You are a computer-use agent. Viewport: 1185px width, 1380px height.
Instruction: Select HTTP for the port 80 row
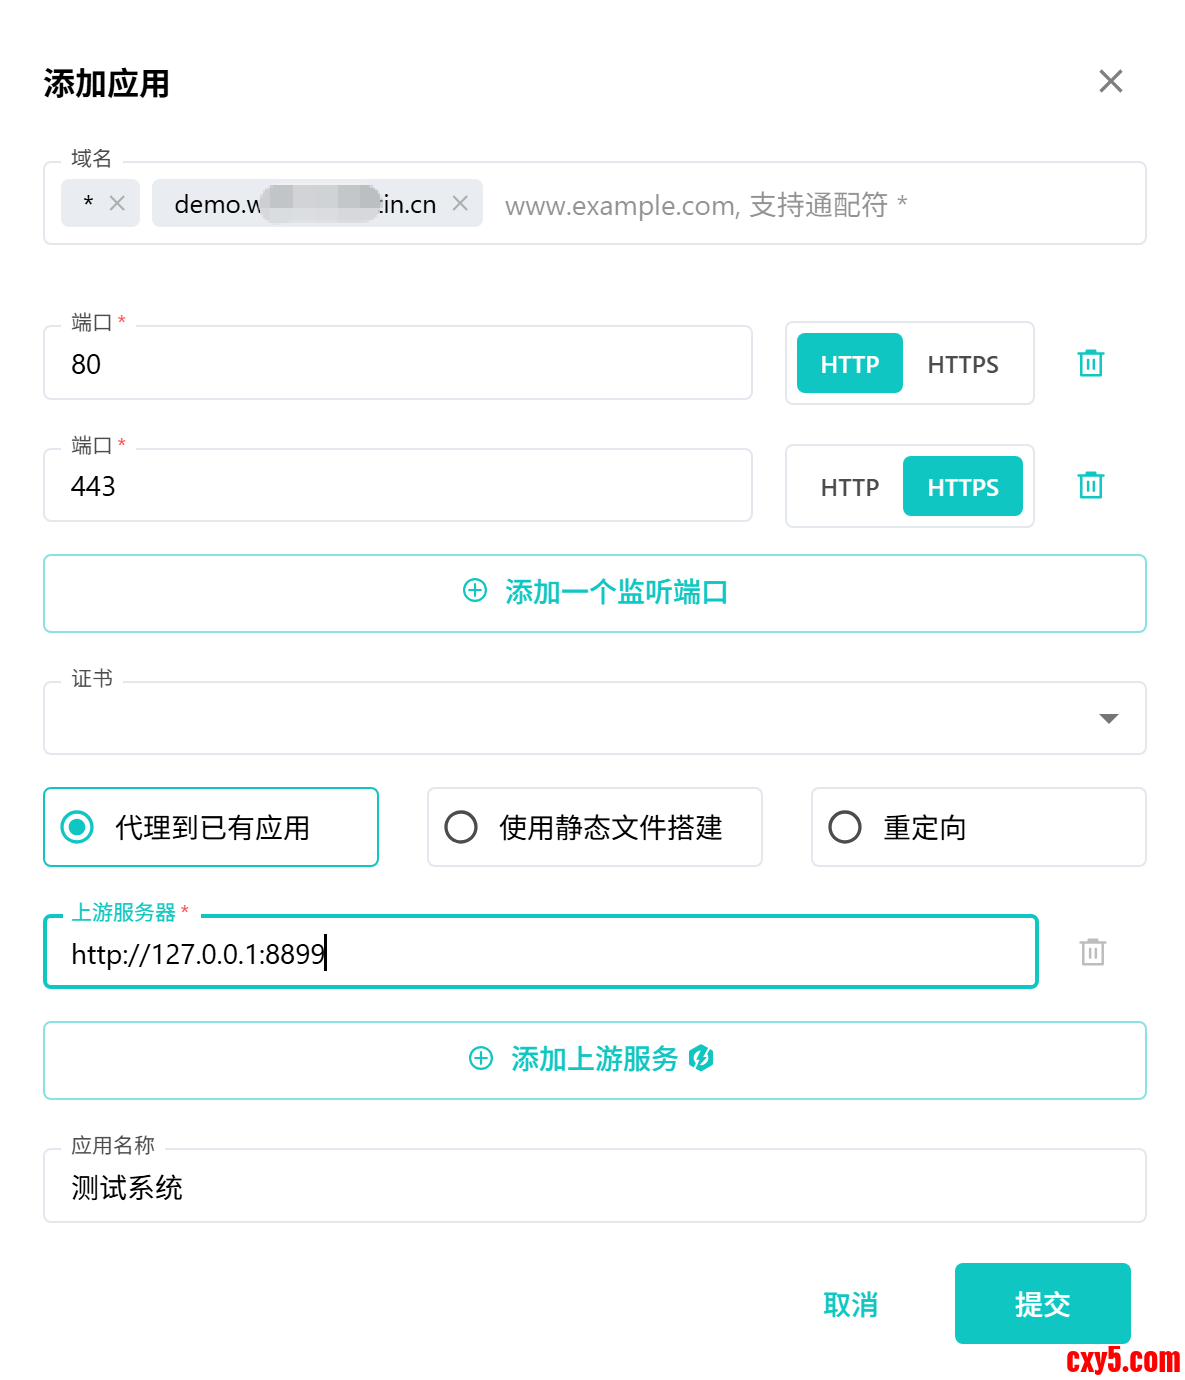[849, 364]
